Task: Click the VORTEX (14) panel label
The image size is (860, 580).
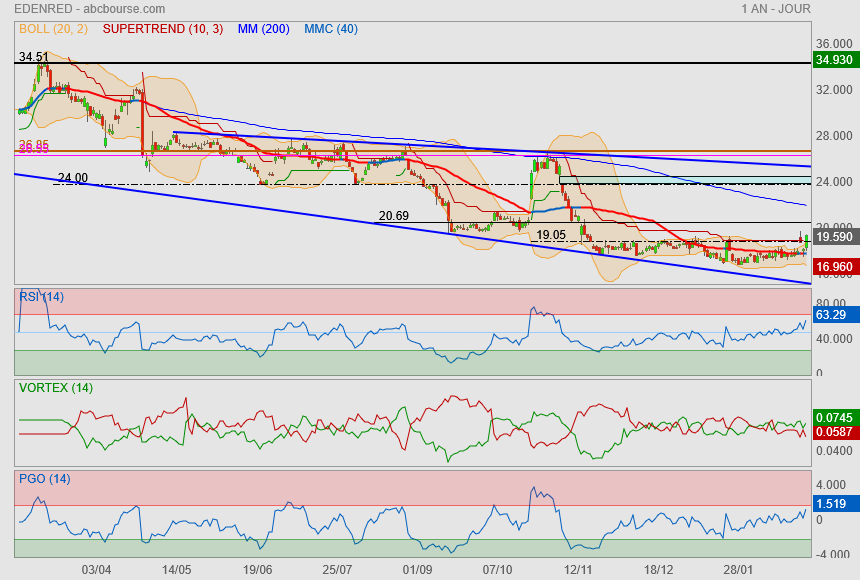Action: tap(55, 388)
